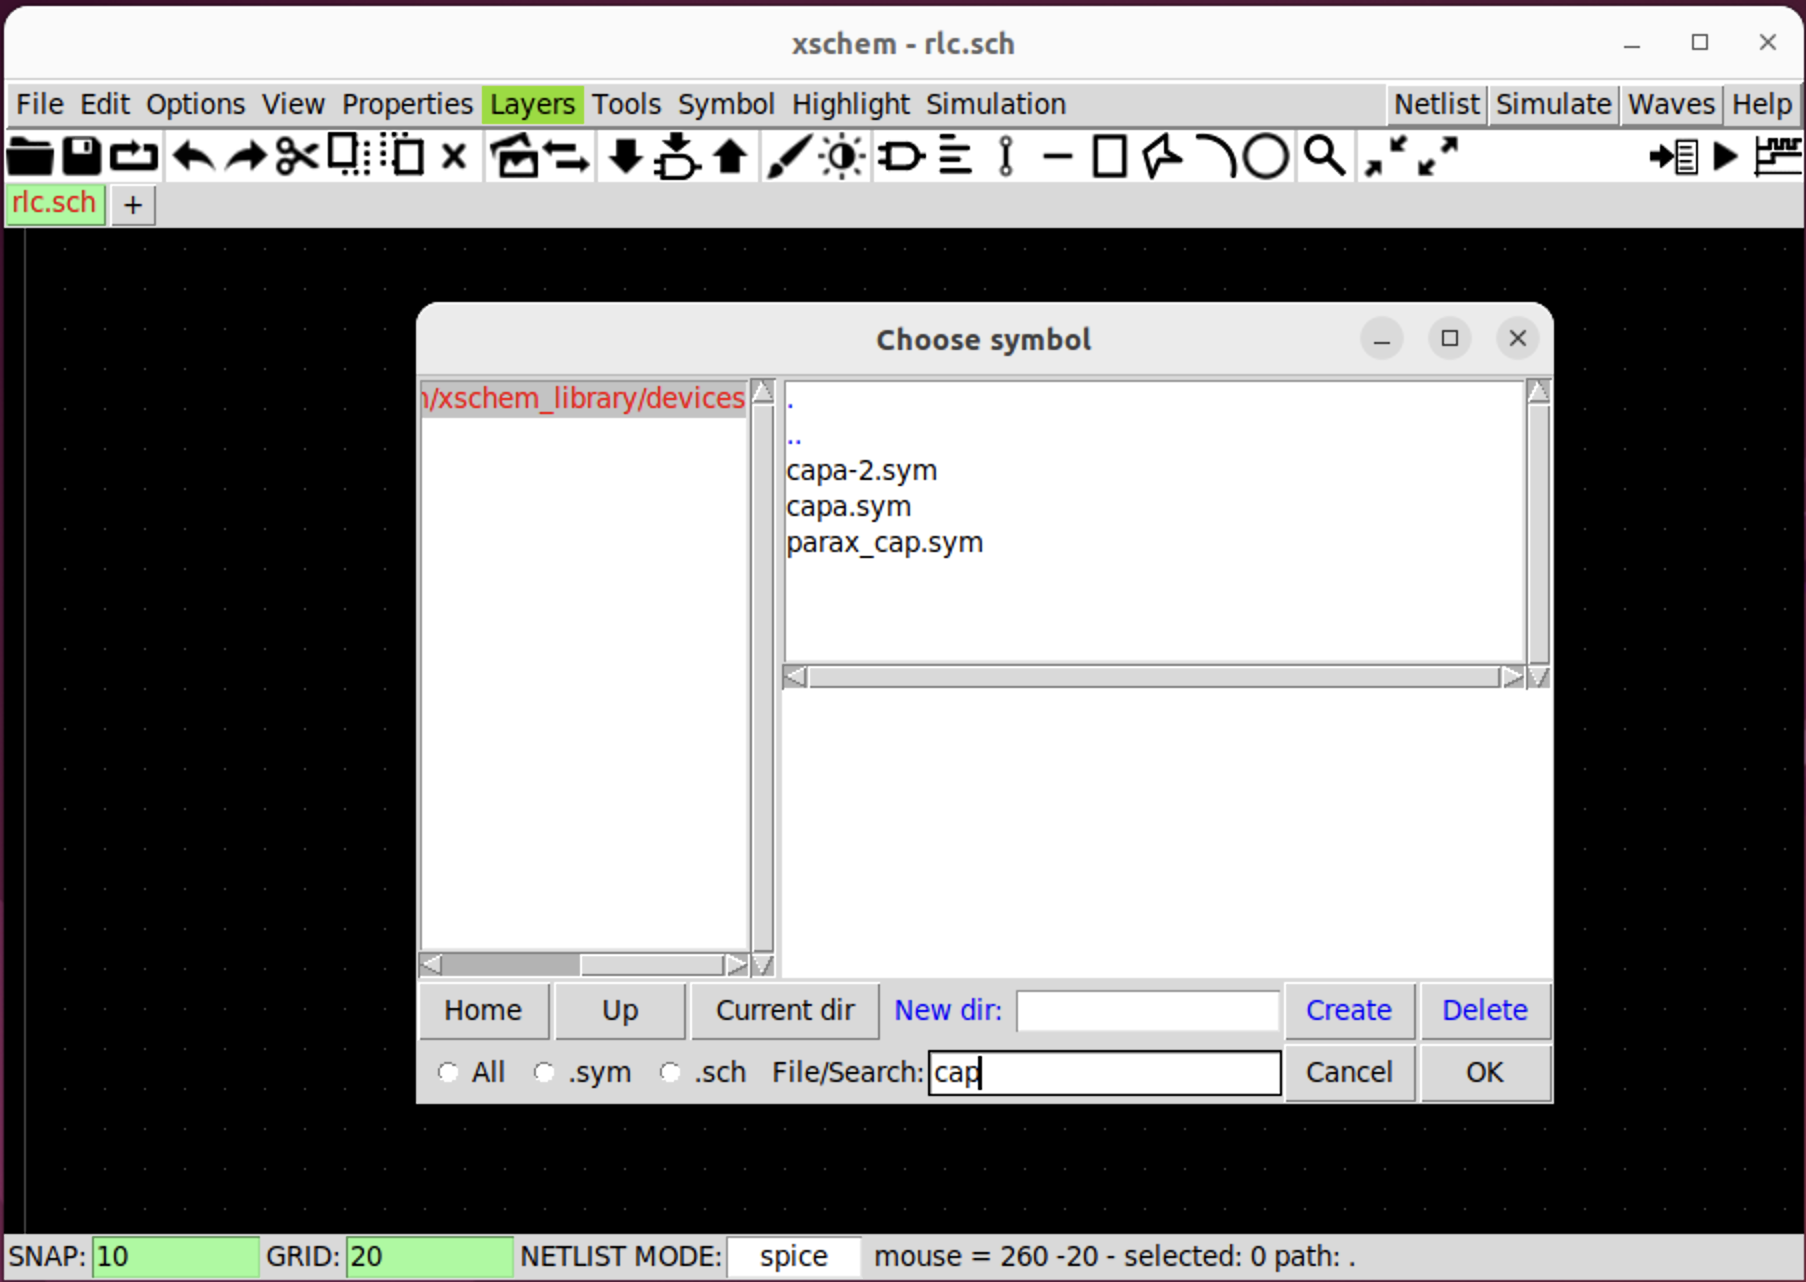Click the file list scroll-down arrow

click(x=1538, y=677)
